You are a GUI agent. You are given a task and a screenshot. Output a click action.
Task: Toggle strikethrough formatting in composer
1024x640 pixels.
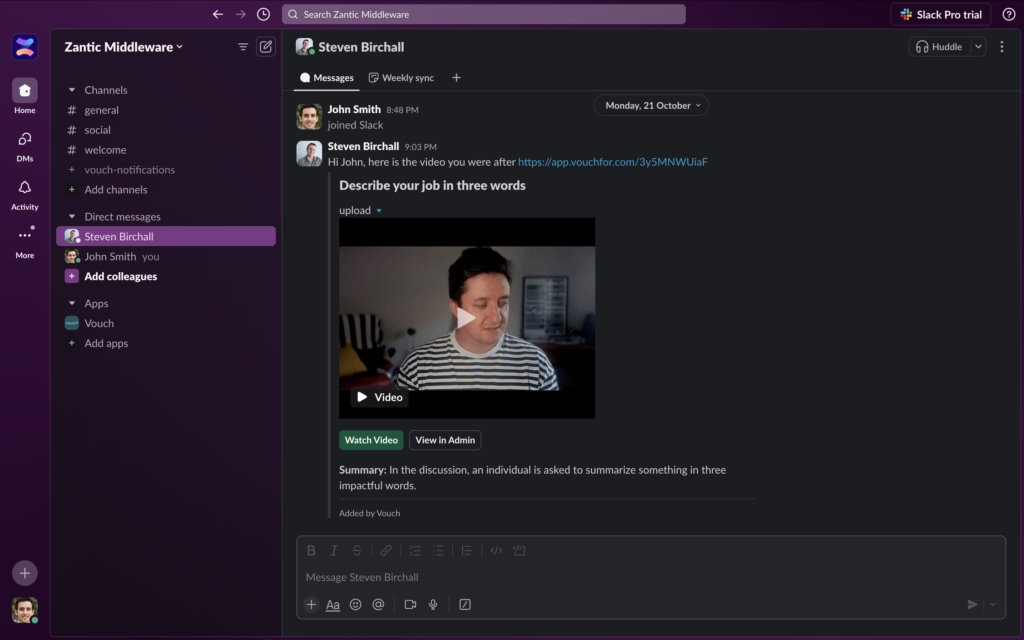pyautogui.click(x=357, y=551)
